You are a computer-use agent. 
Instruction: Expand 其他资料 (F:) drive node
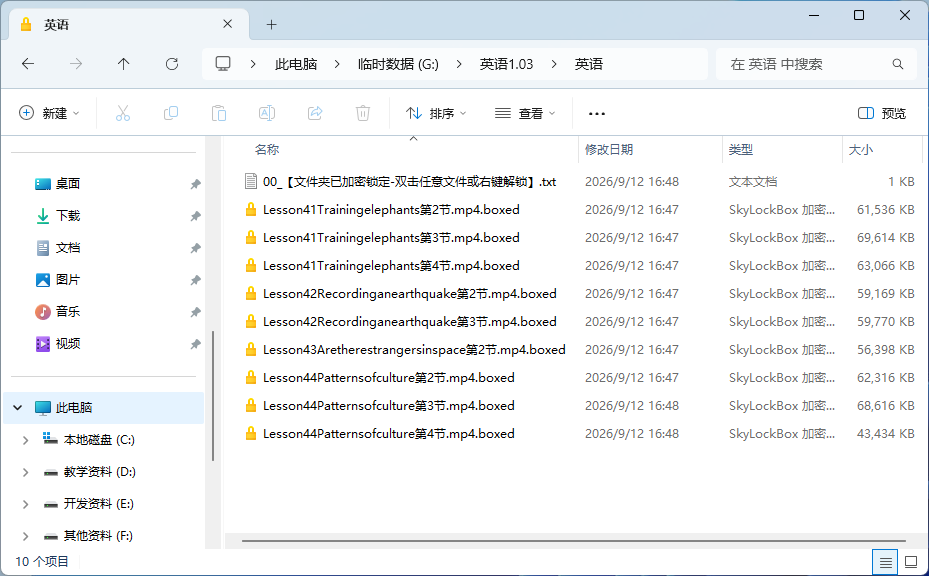click(x=25, y=536)
